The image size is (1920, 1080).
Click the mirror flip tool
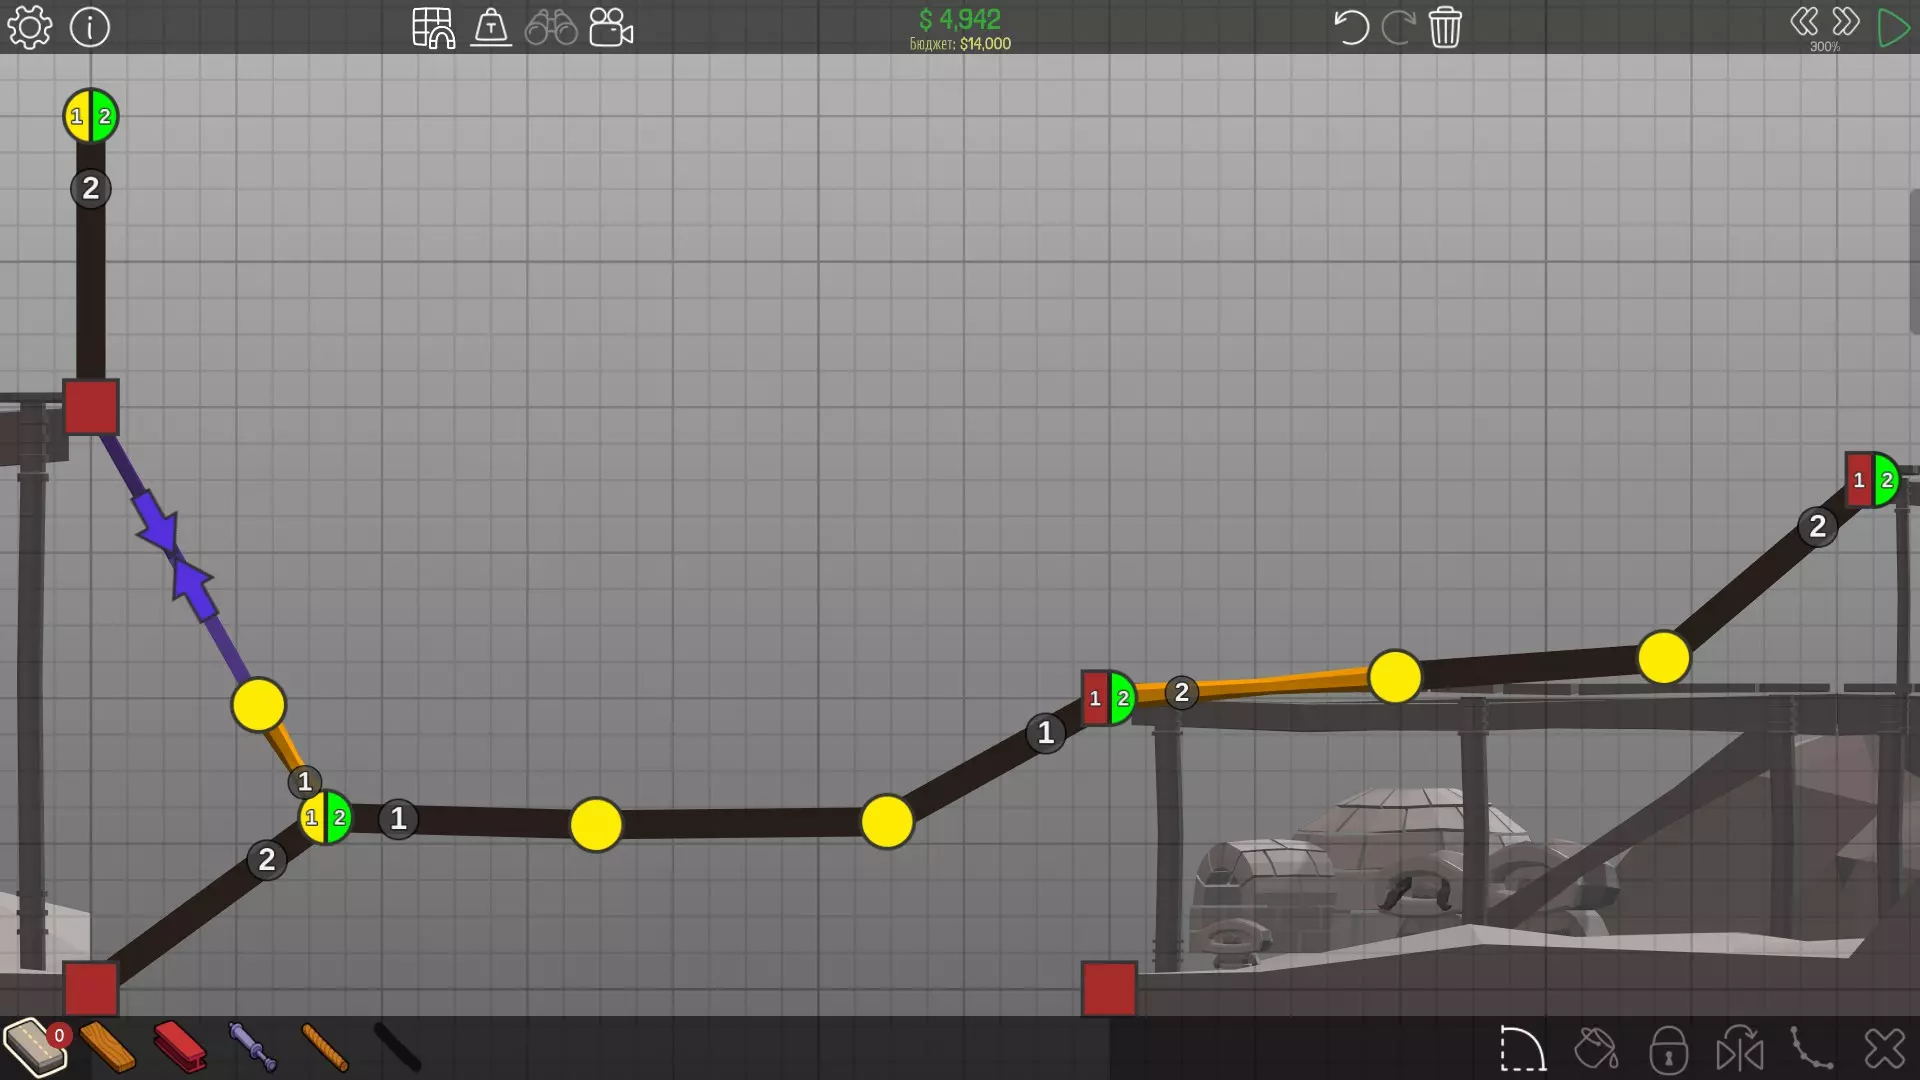click(x=1740, y=1049)
